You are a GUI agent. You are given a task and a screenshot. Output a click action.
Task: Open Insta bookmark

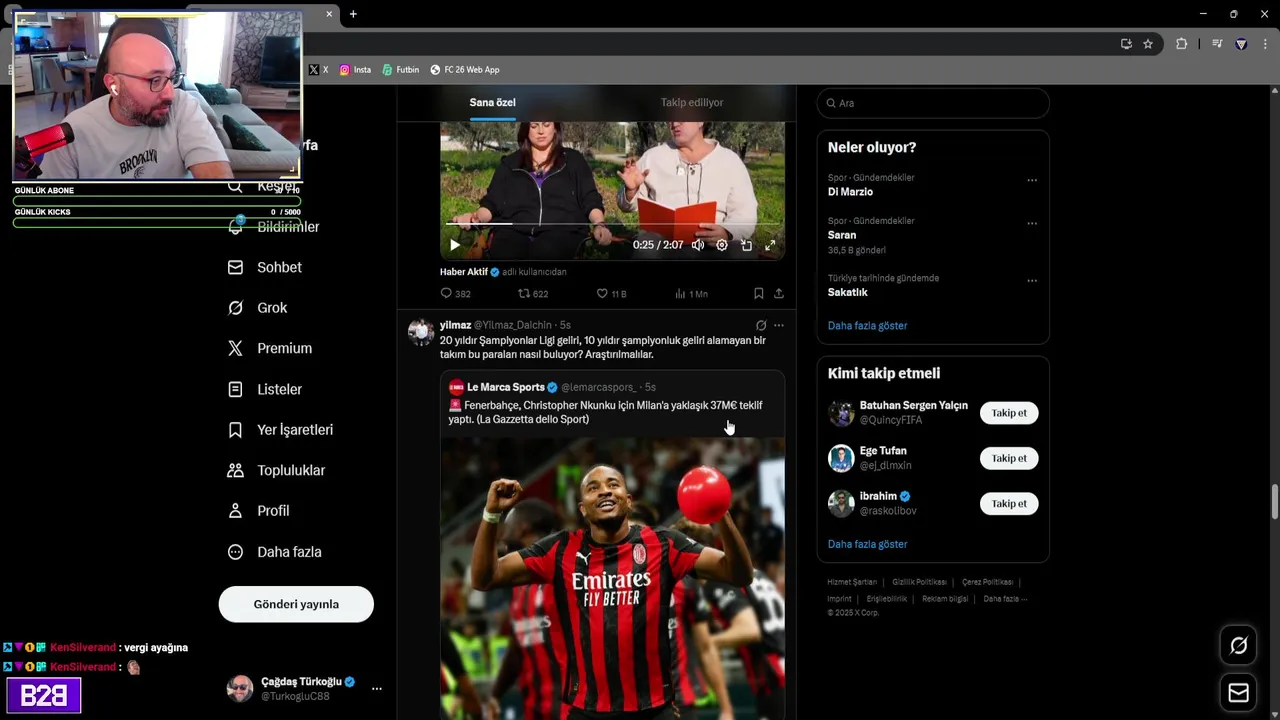355,70
